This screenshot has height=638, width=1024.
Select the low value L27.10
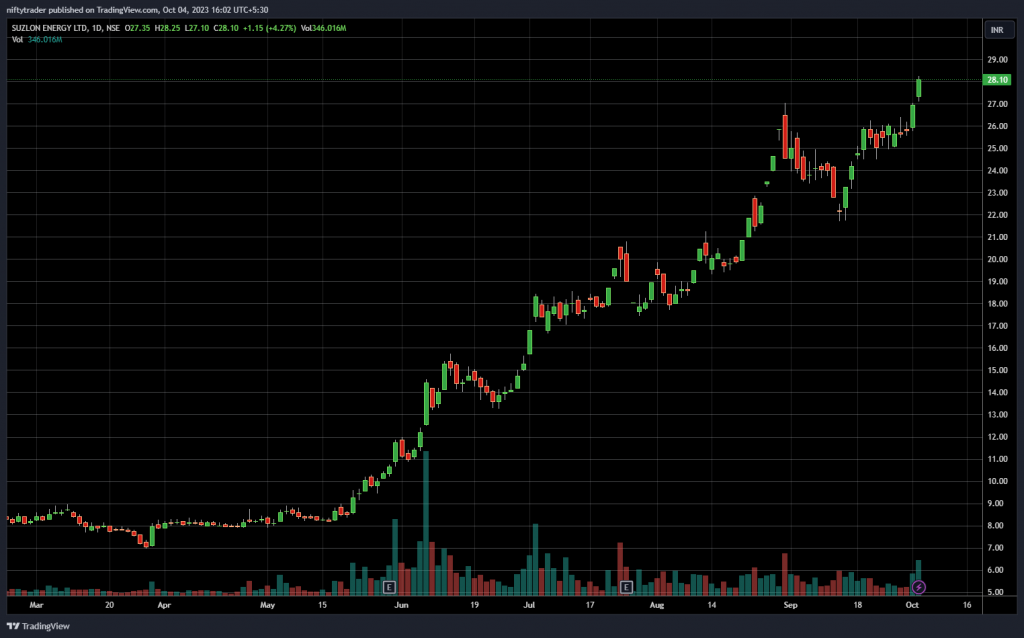point(197,28)
